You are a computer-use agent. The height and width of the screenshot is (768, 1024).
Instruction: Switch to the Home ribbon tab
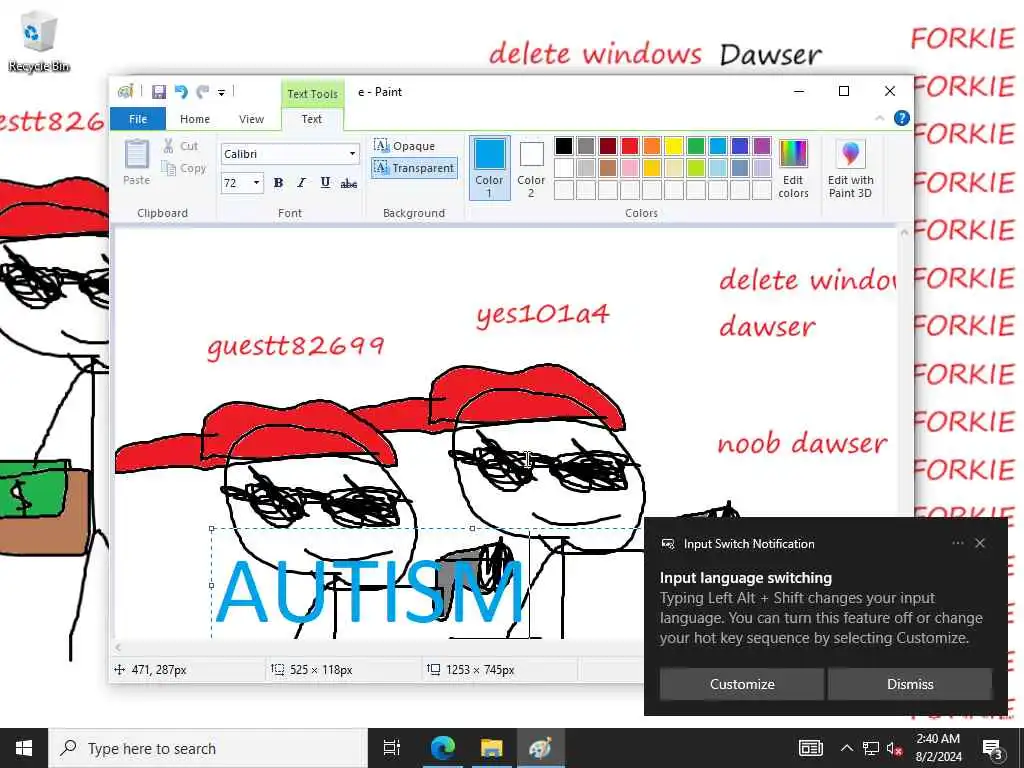(195, 119)
